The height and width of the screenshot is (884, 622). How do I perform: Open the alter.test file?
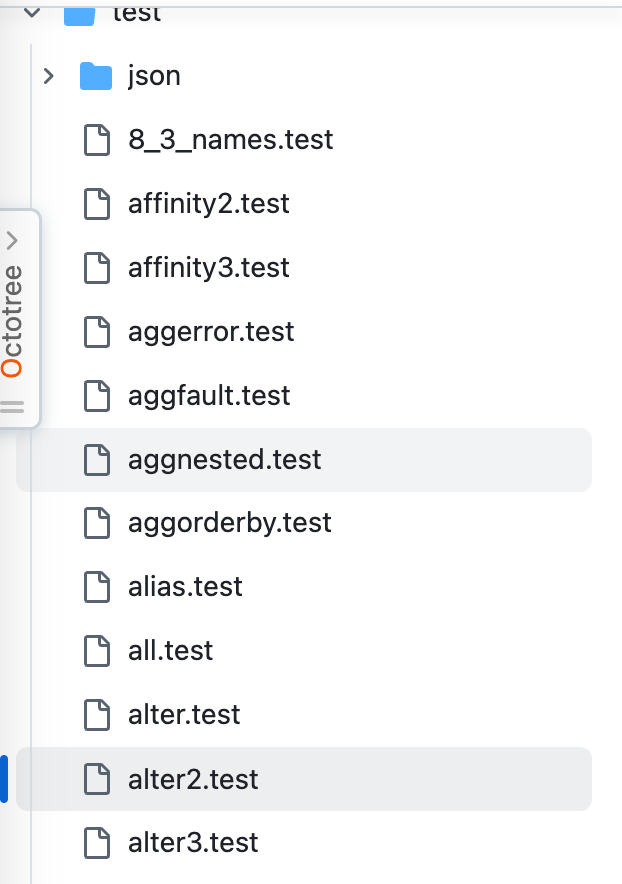tap(184, 715)
